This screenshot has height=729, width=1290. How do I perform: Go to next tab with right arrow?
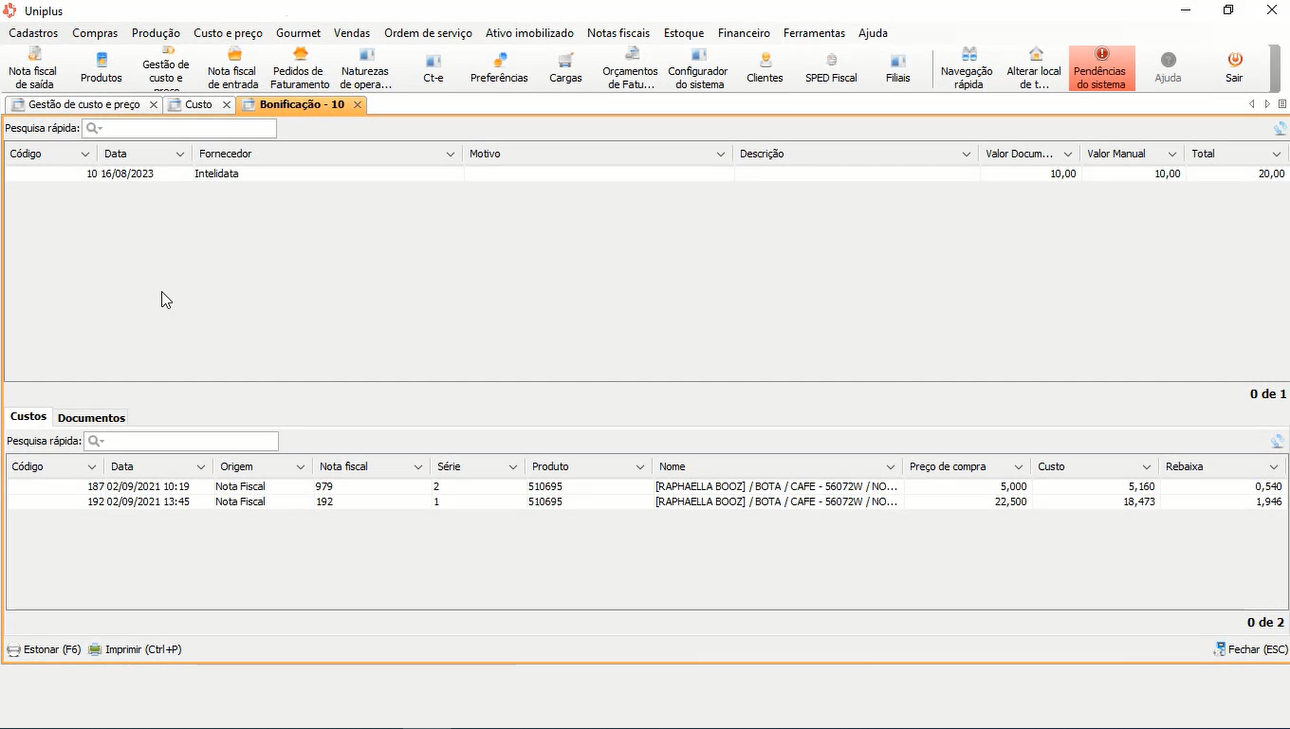point(1267,104)
